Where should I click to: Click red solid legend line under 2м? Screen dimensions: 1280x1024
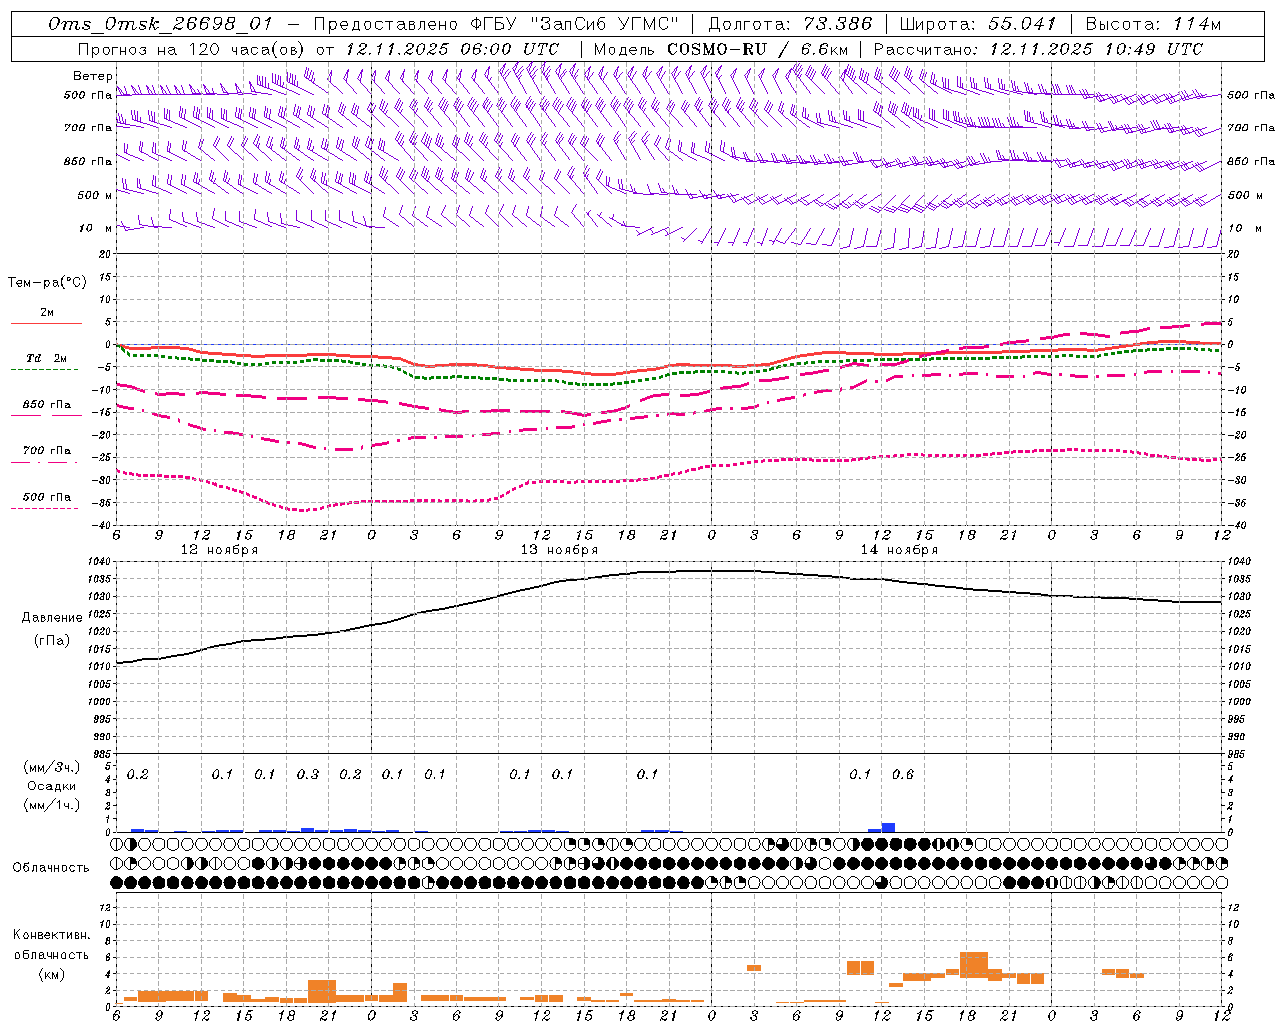click(x=46, y=323)
